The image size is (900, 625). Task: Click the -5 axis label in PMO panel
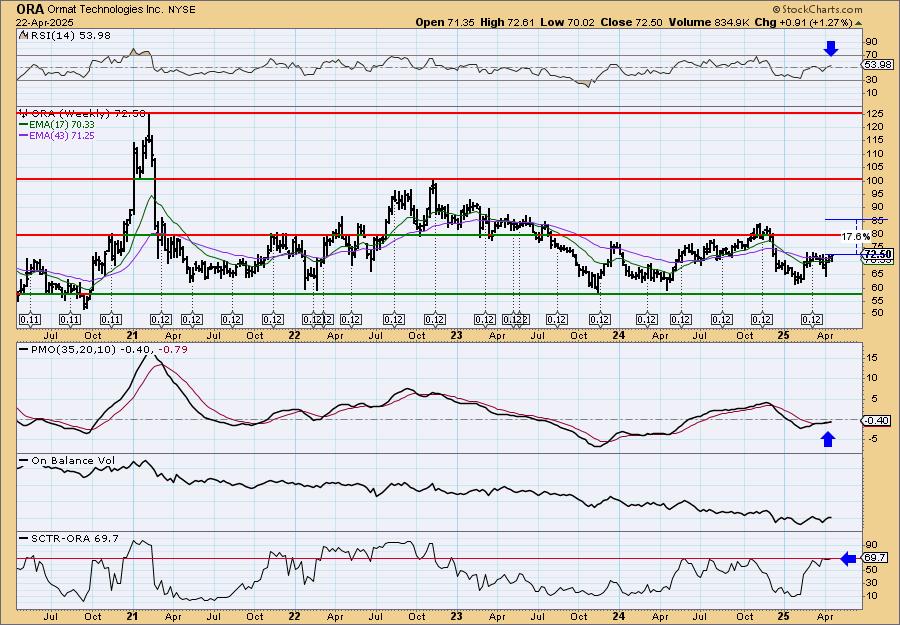871,439
